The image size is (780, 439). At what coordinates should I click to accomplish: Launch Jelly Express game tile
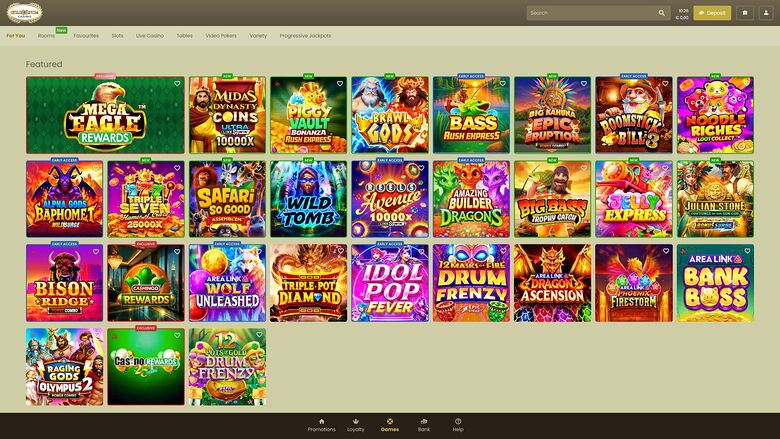[634, 199]
